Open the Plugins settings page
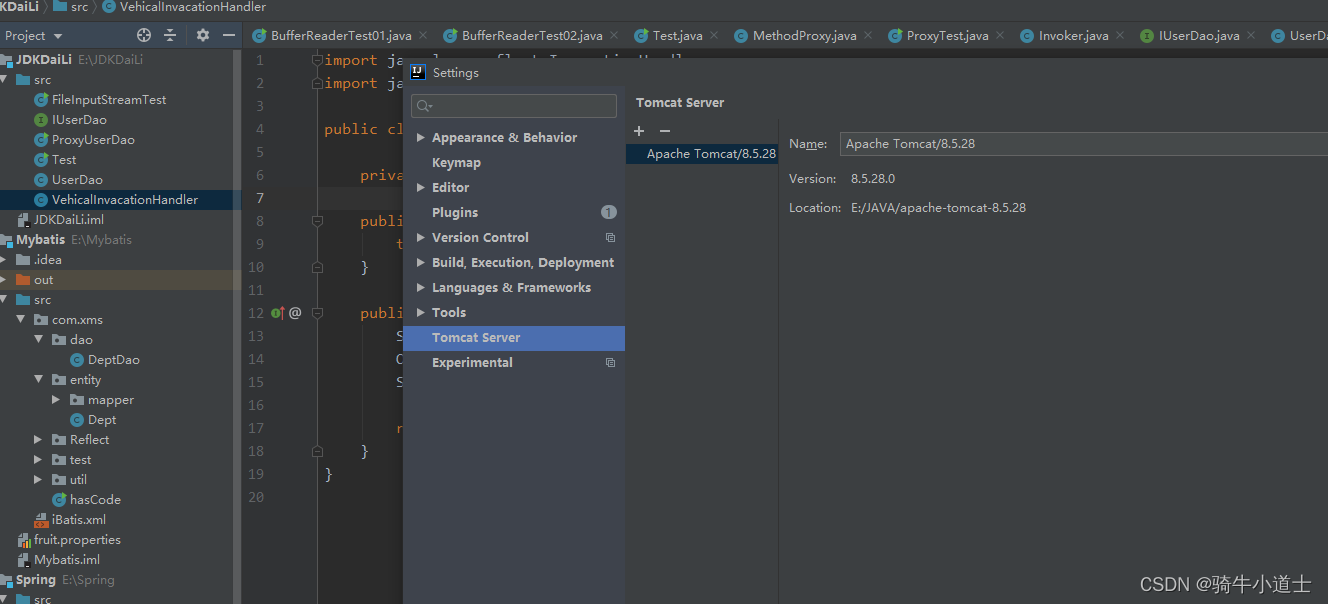The width and height of the screenshot is (1328, 604). click(x=455, y=213)
